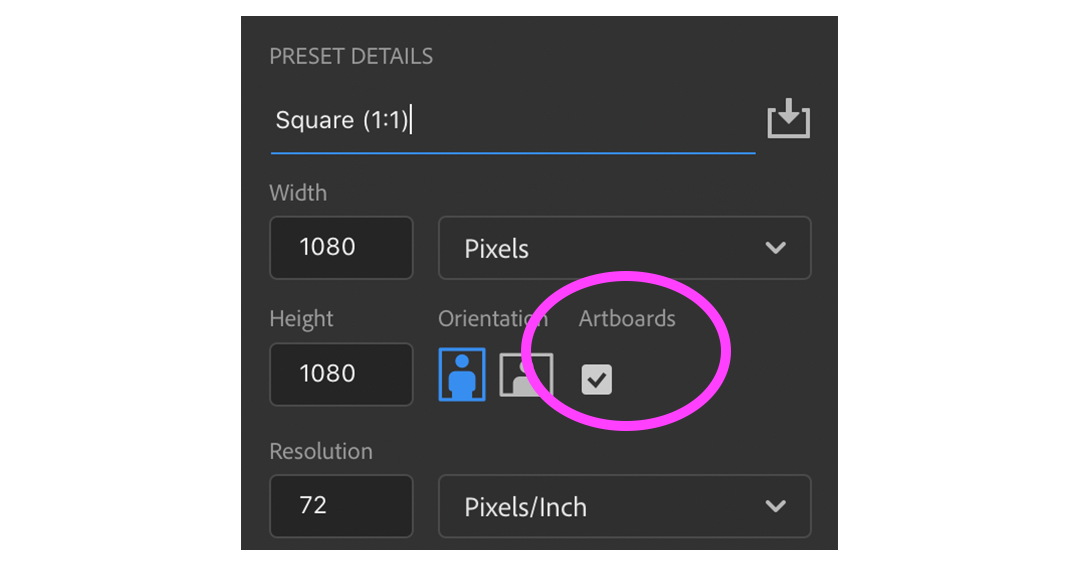Uncheck the Artboards checkbox

596,379
